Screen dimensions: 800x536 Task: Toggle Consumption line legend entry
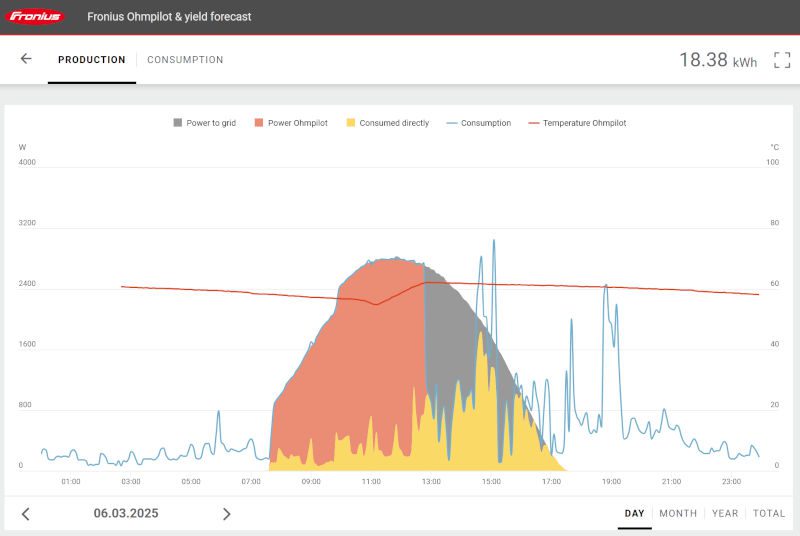479,123
